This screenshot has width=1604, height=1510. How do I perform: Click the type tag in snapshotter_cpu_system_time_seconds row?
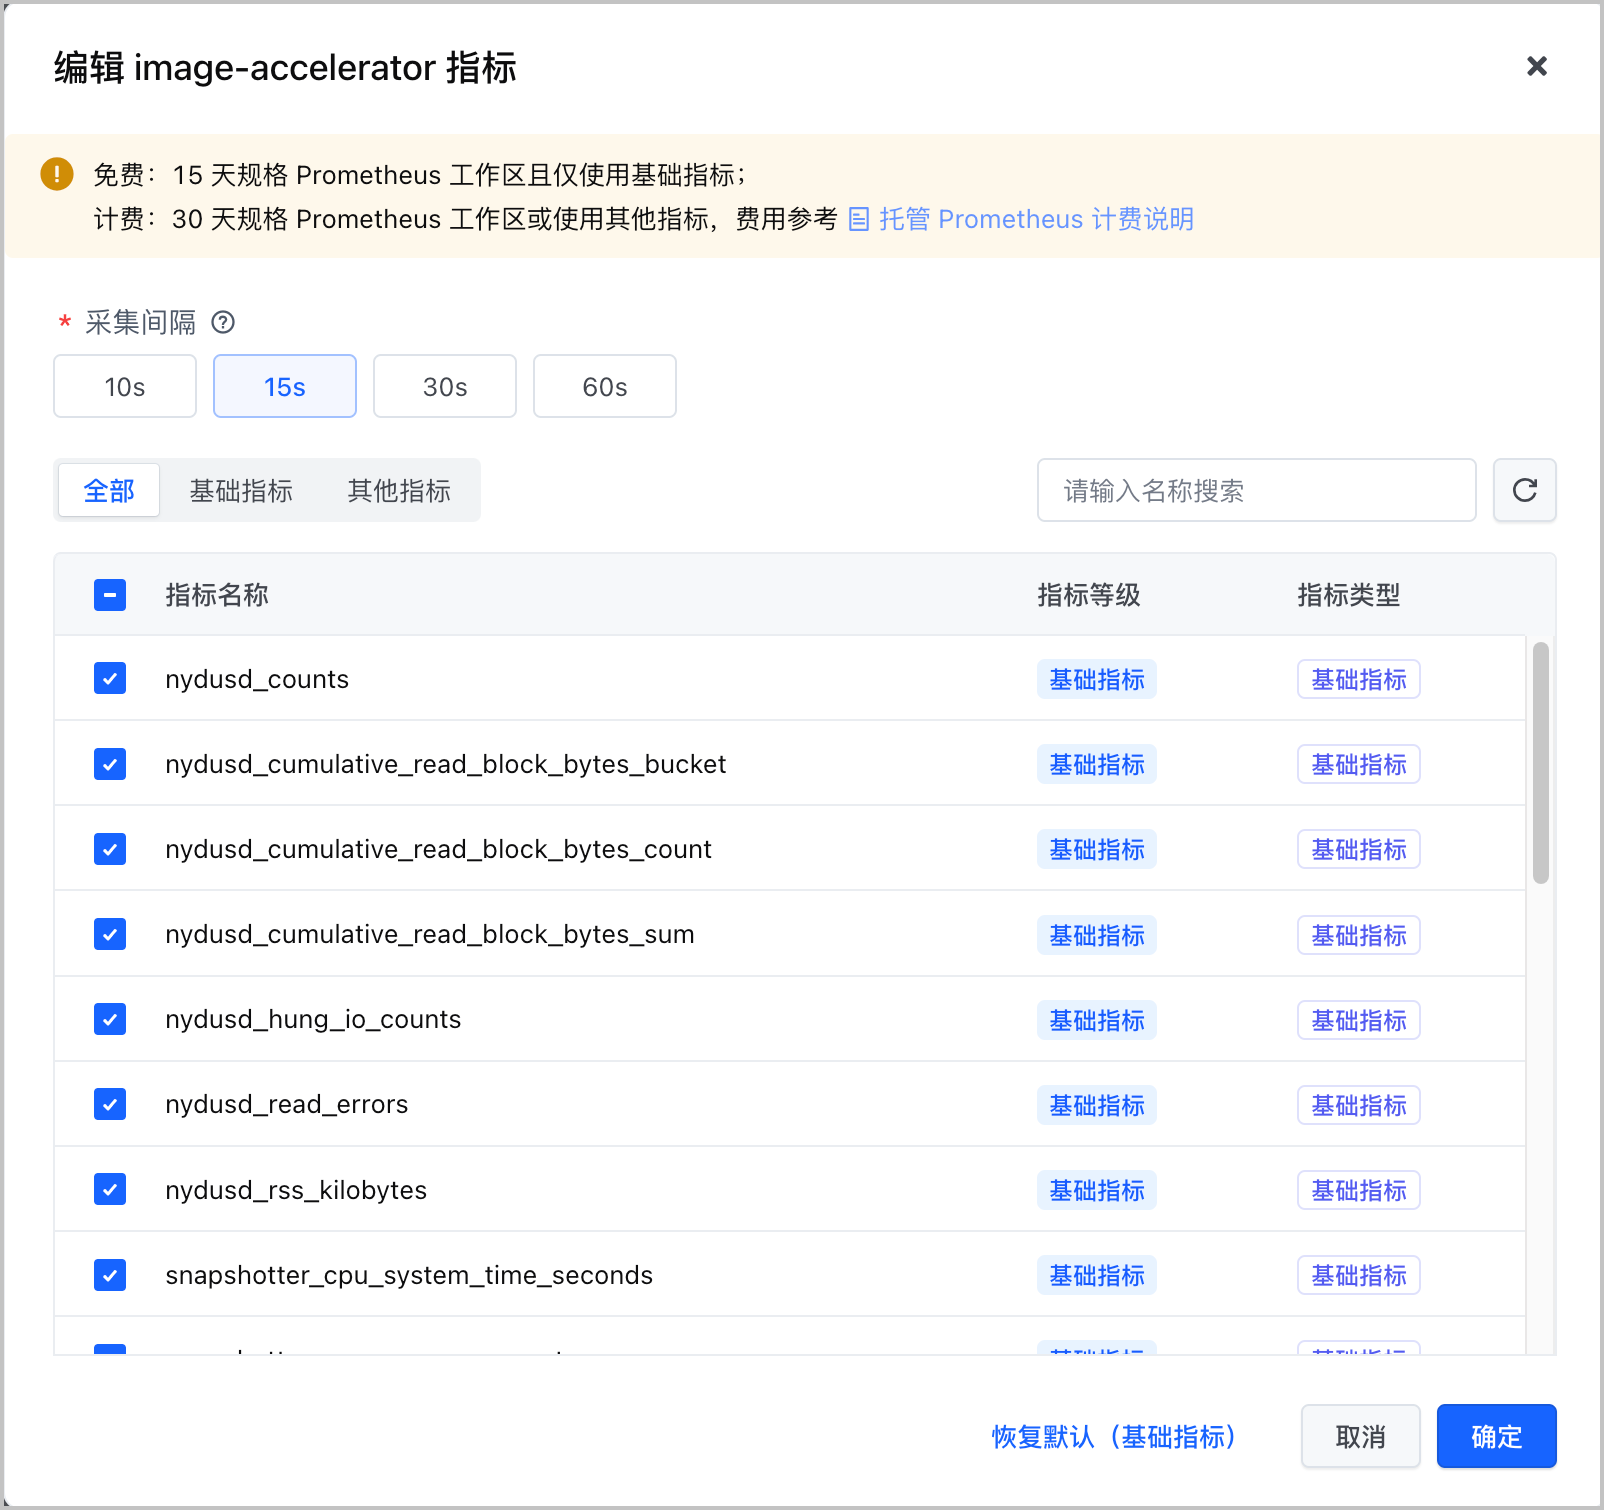click(x=1359, y=1275)
